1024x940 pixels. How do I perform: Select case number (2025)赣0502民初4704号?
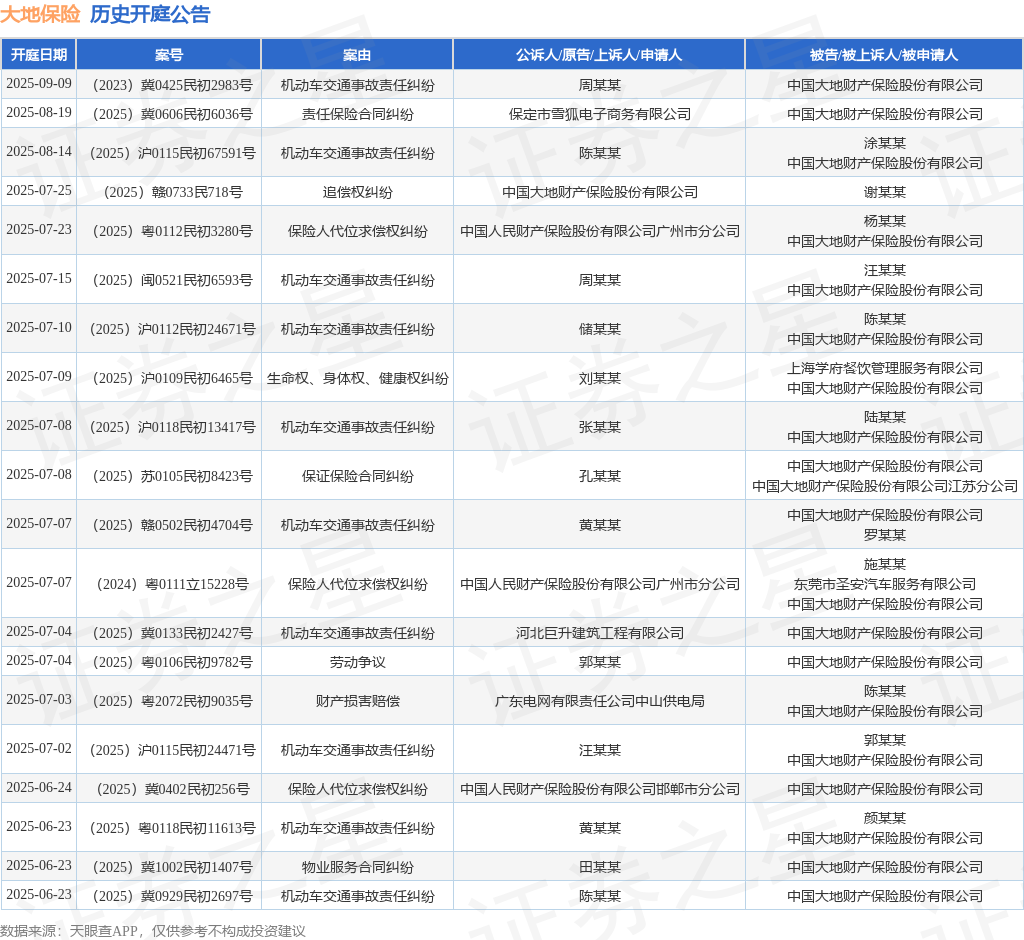169,525
